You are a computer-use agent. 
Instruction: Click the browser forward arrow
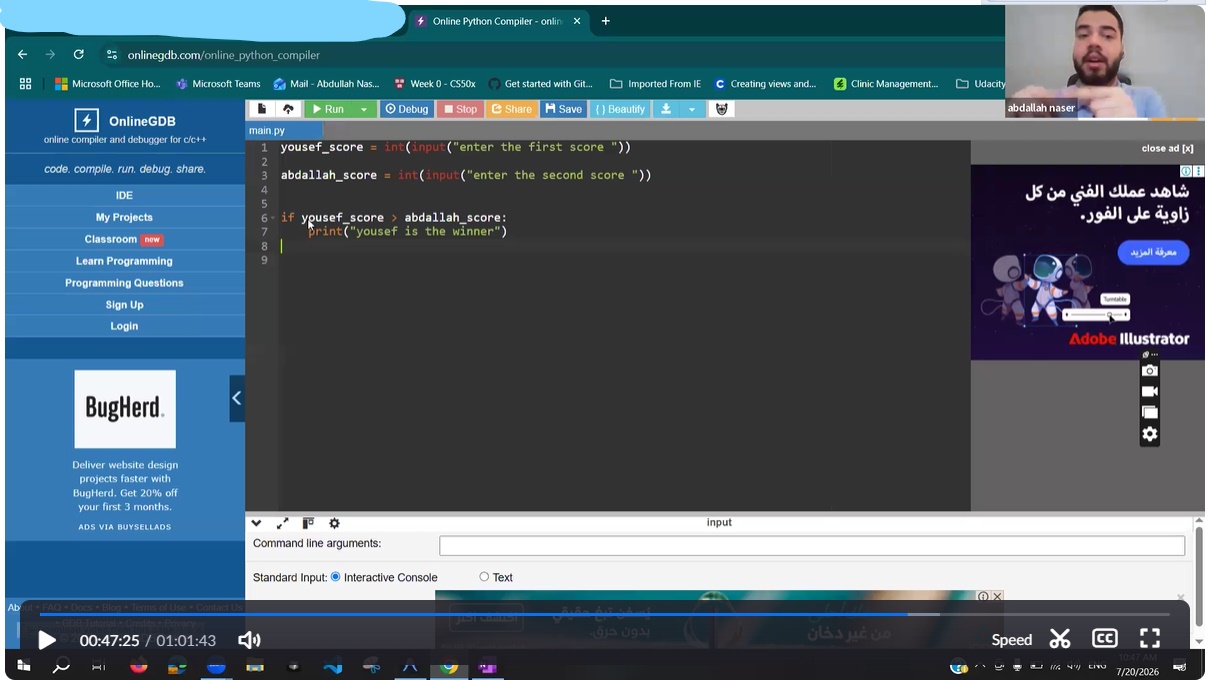coord(50,55)
